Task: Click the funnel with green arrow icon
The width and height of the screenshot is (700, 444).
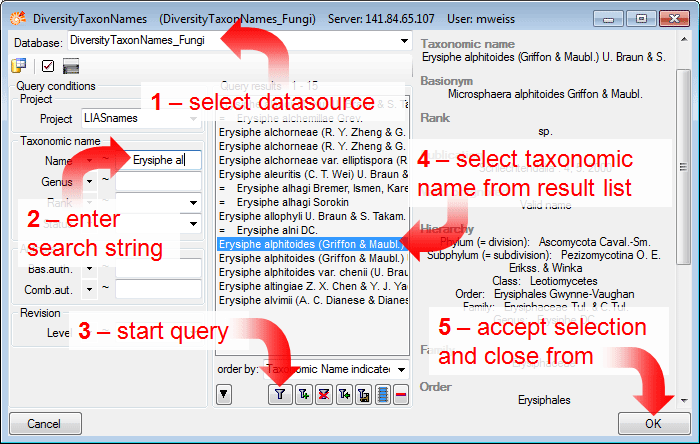Action: 346,395
